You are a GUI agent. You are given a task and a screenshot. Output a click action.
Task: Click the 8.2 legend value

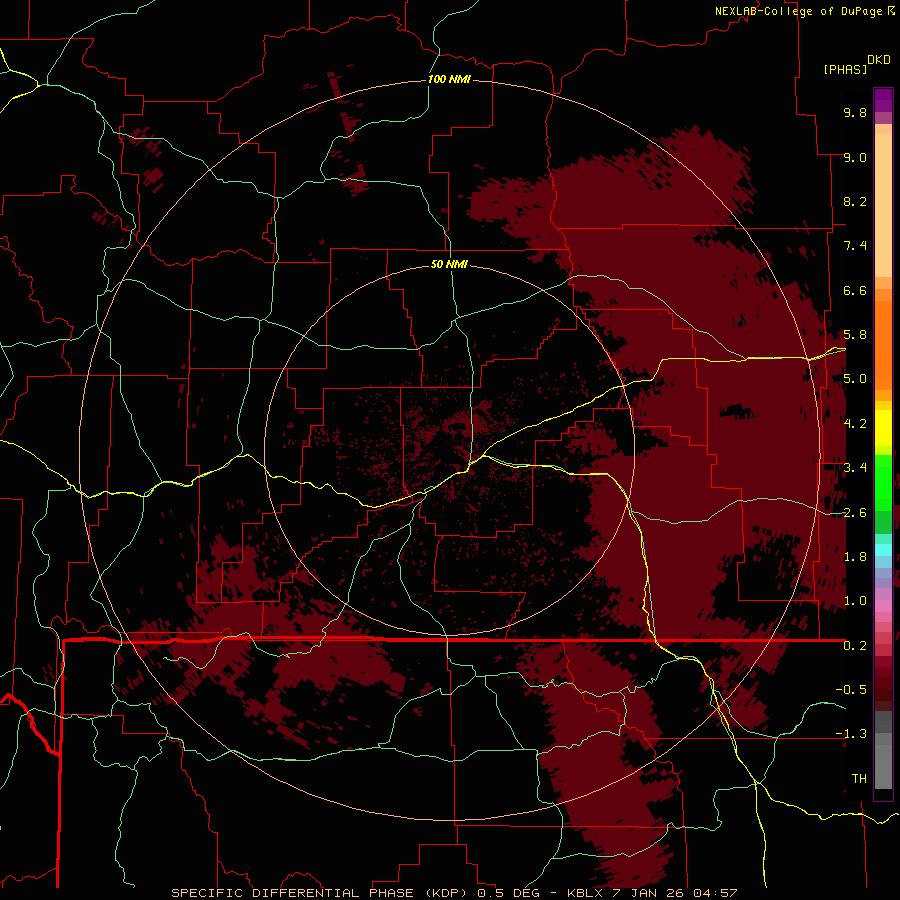(855, 201)
